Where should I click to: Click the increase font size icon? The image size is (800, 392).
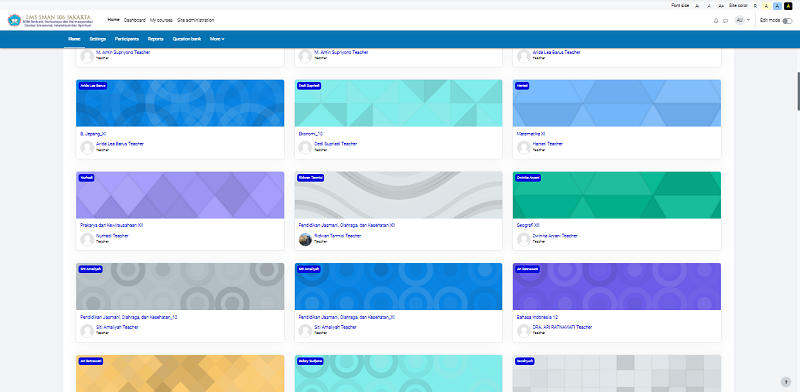[721, 6]
